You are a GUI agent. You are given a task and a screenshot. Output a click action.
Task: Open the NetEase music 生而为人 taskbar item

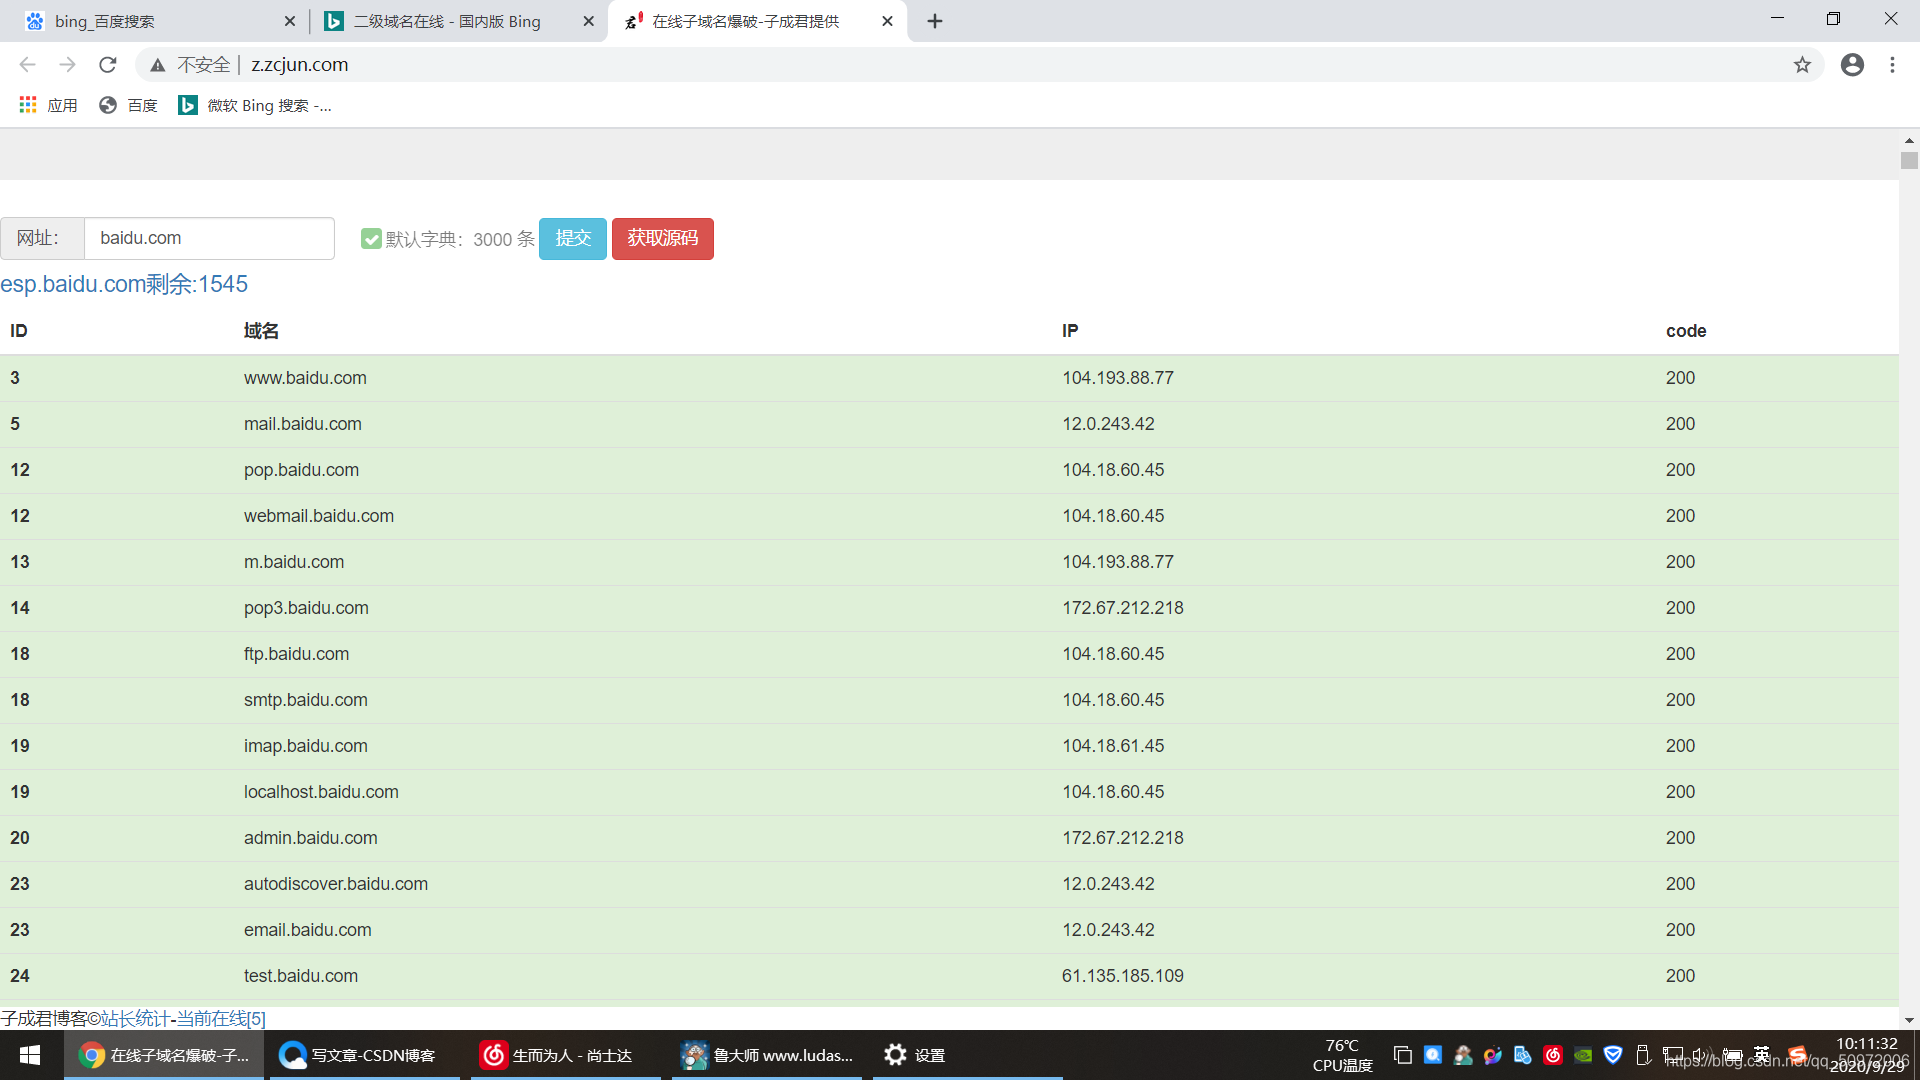(566, 1055)
